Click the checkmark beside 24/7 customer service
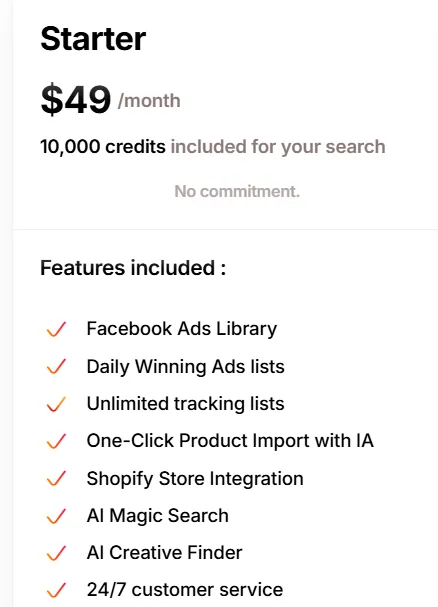This screenshot has width=438, height=607. [x=56, y=590]
